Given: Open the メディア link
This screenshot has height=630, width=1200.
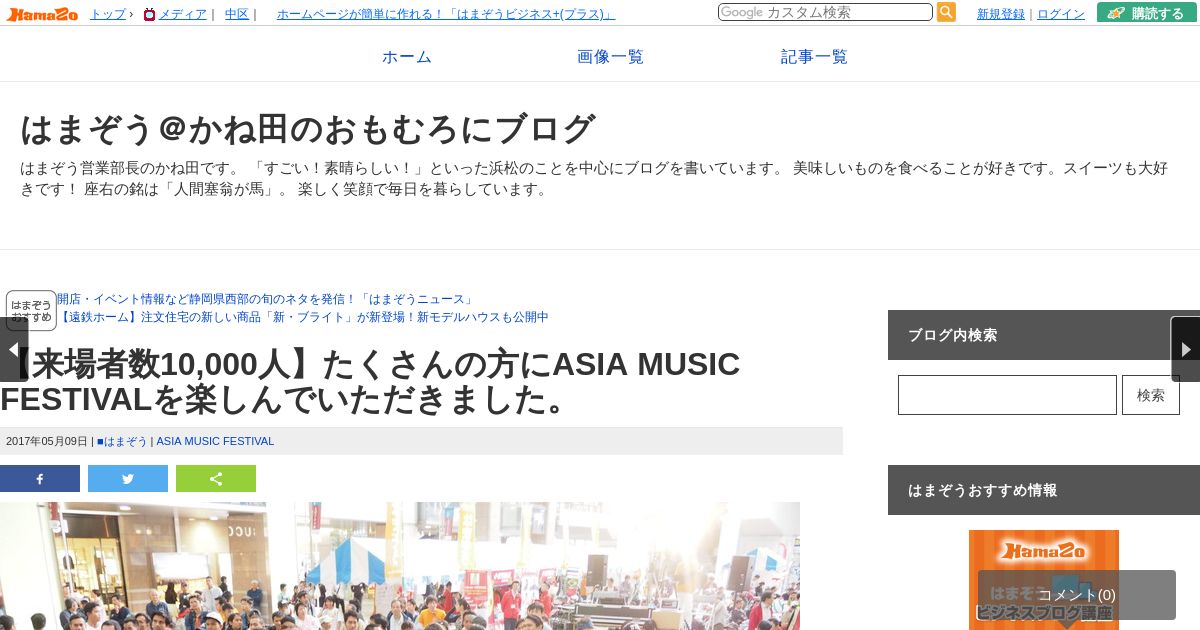Looking at the screenshot, I should pos(182,14).
